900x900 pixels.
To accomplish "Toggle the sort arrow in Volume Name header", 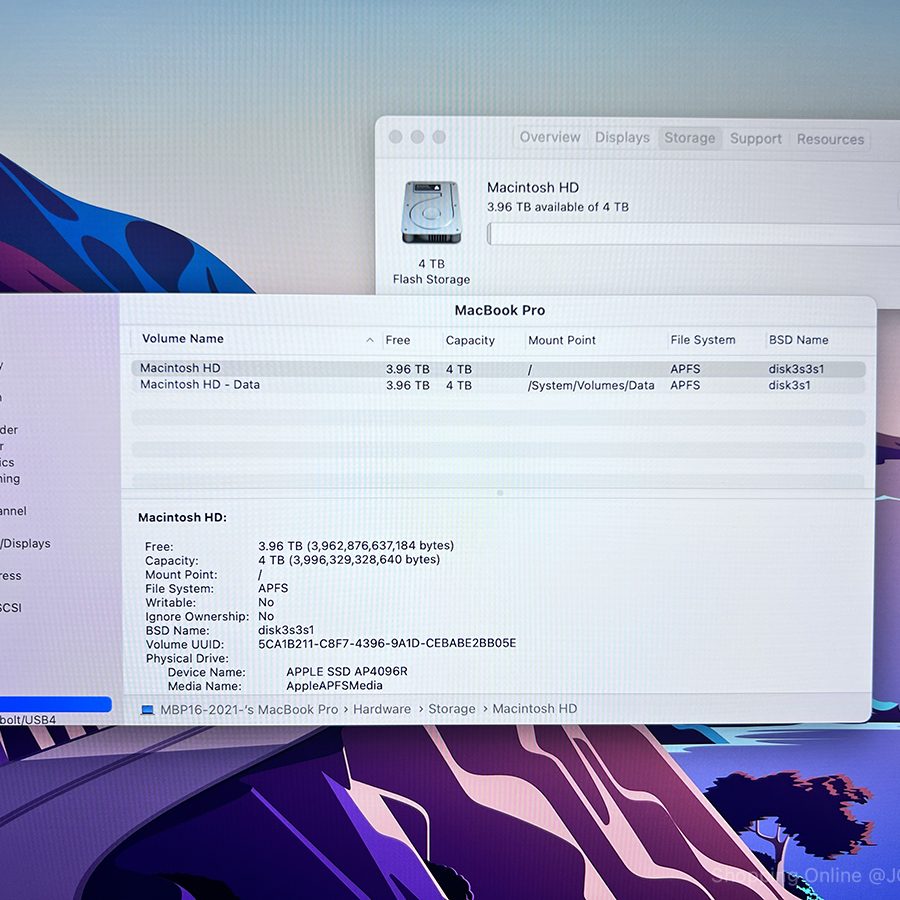I will point(370,340).
